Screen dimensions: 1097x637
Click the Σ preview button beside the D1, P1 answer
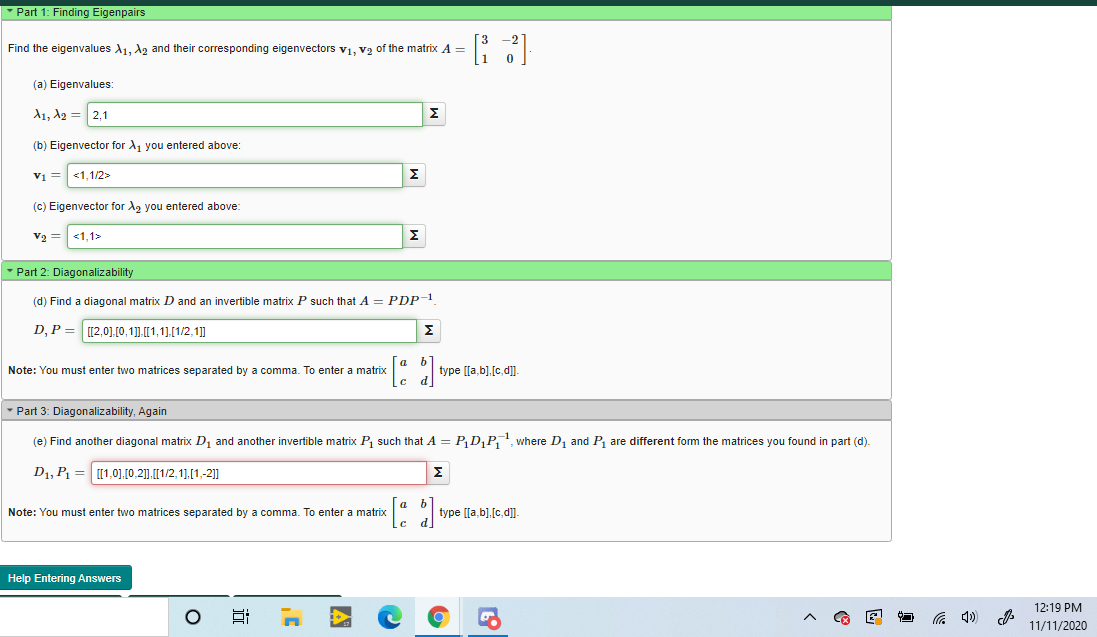click(x=438, y=472)
